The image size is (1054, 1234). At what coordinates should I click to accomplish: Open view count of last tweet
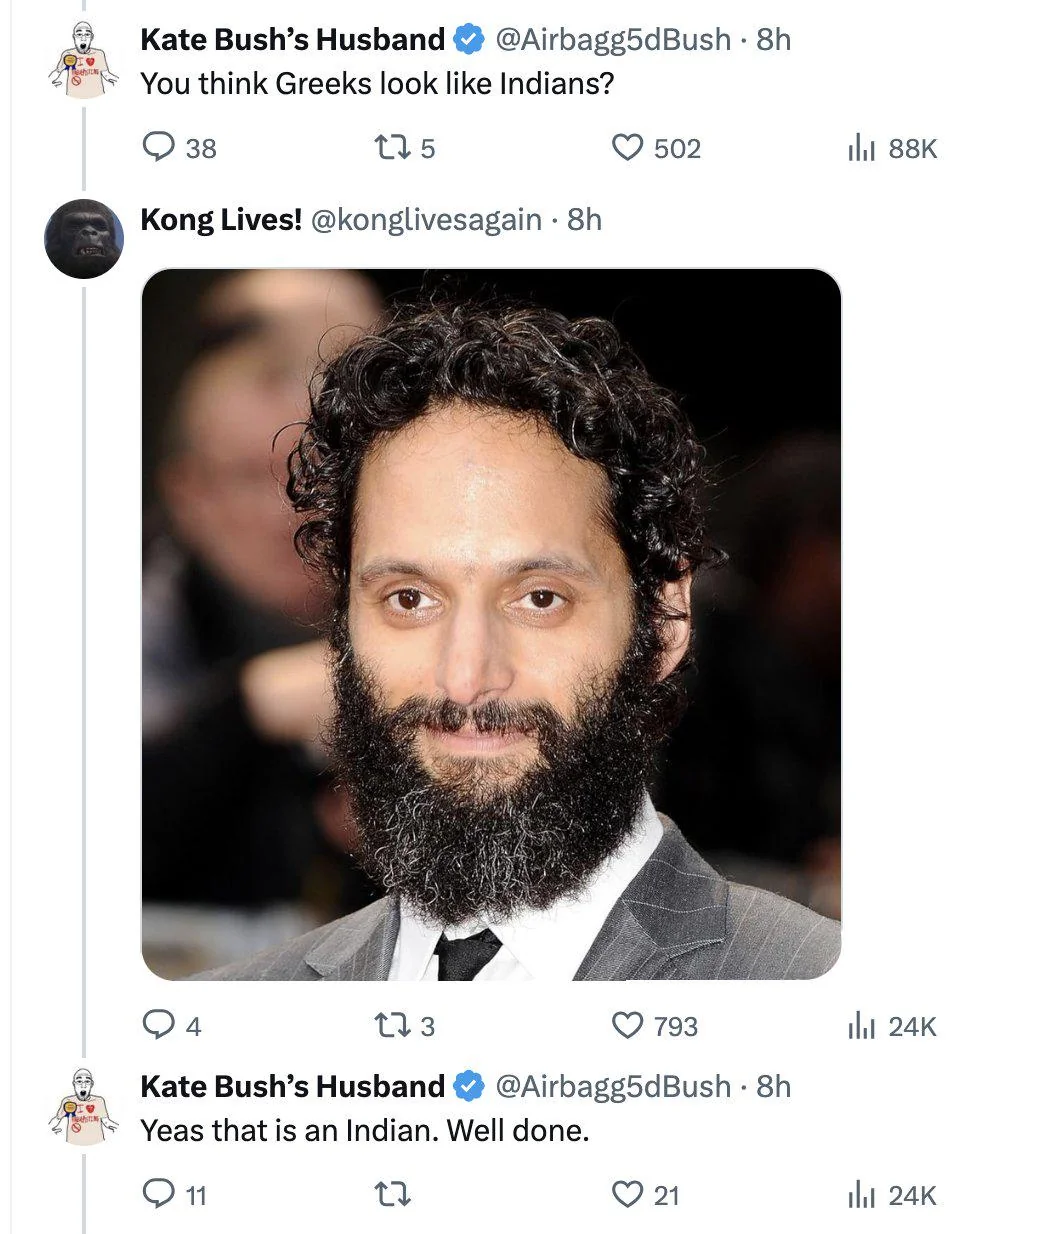coord(891,1194)
